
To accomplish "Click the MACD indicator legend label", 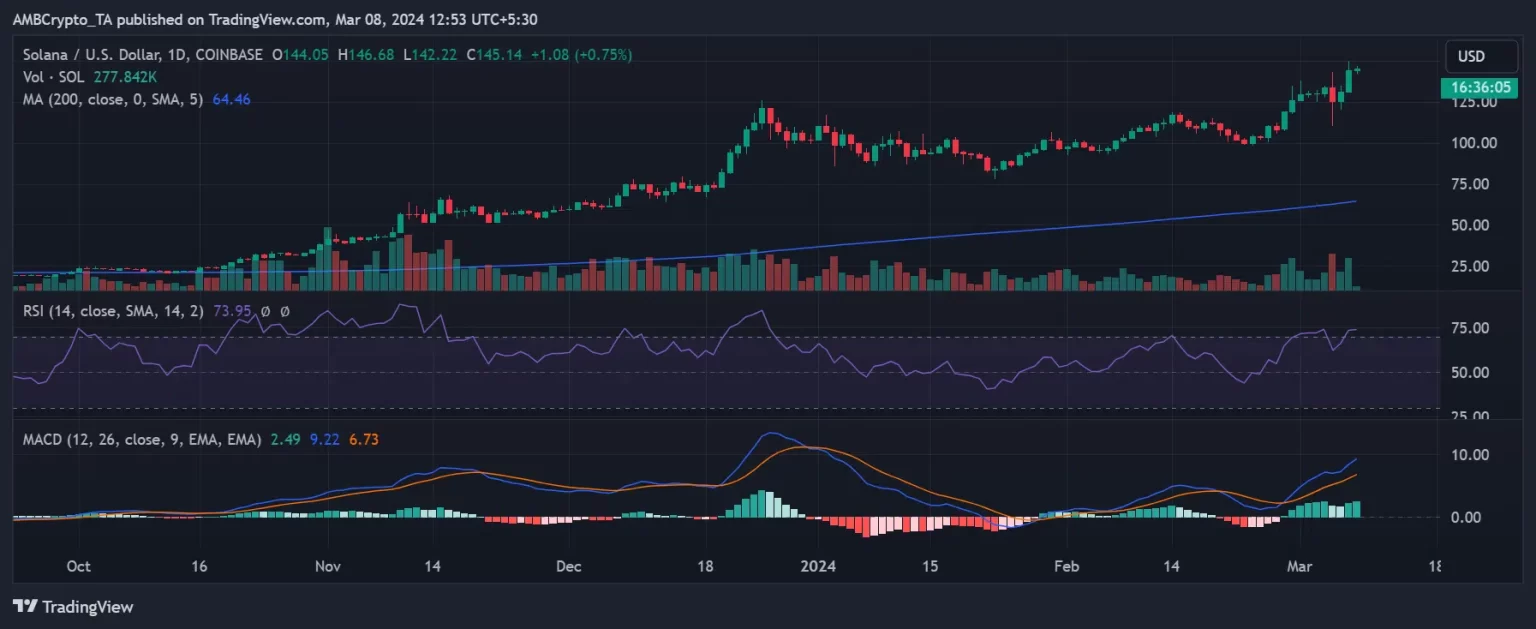I will (141, 439).
